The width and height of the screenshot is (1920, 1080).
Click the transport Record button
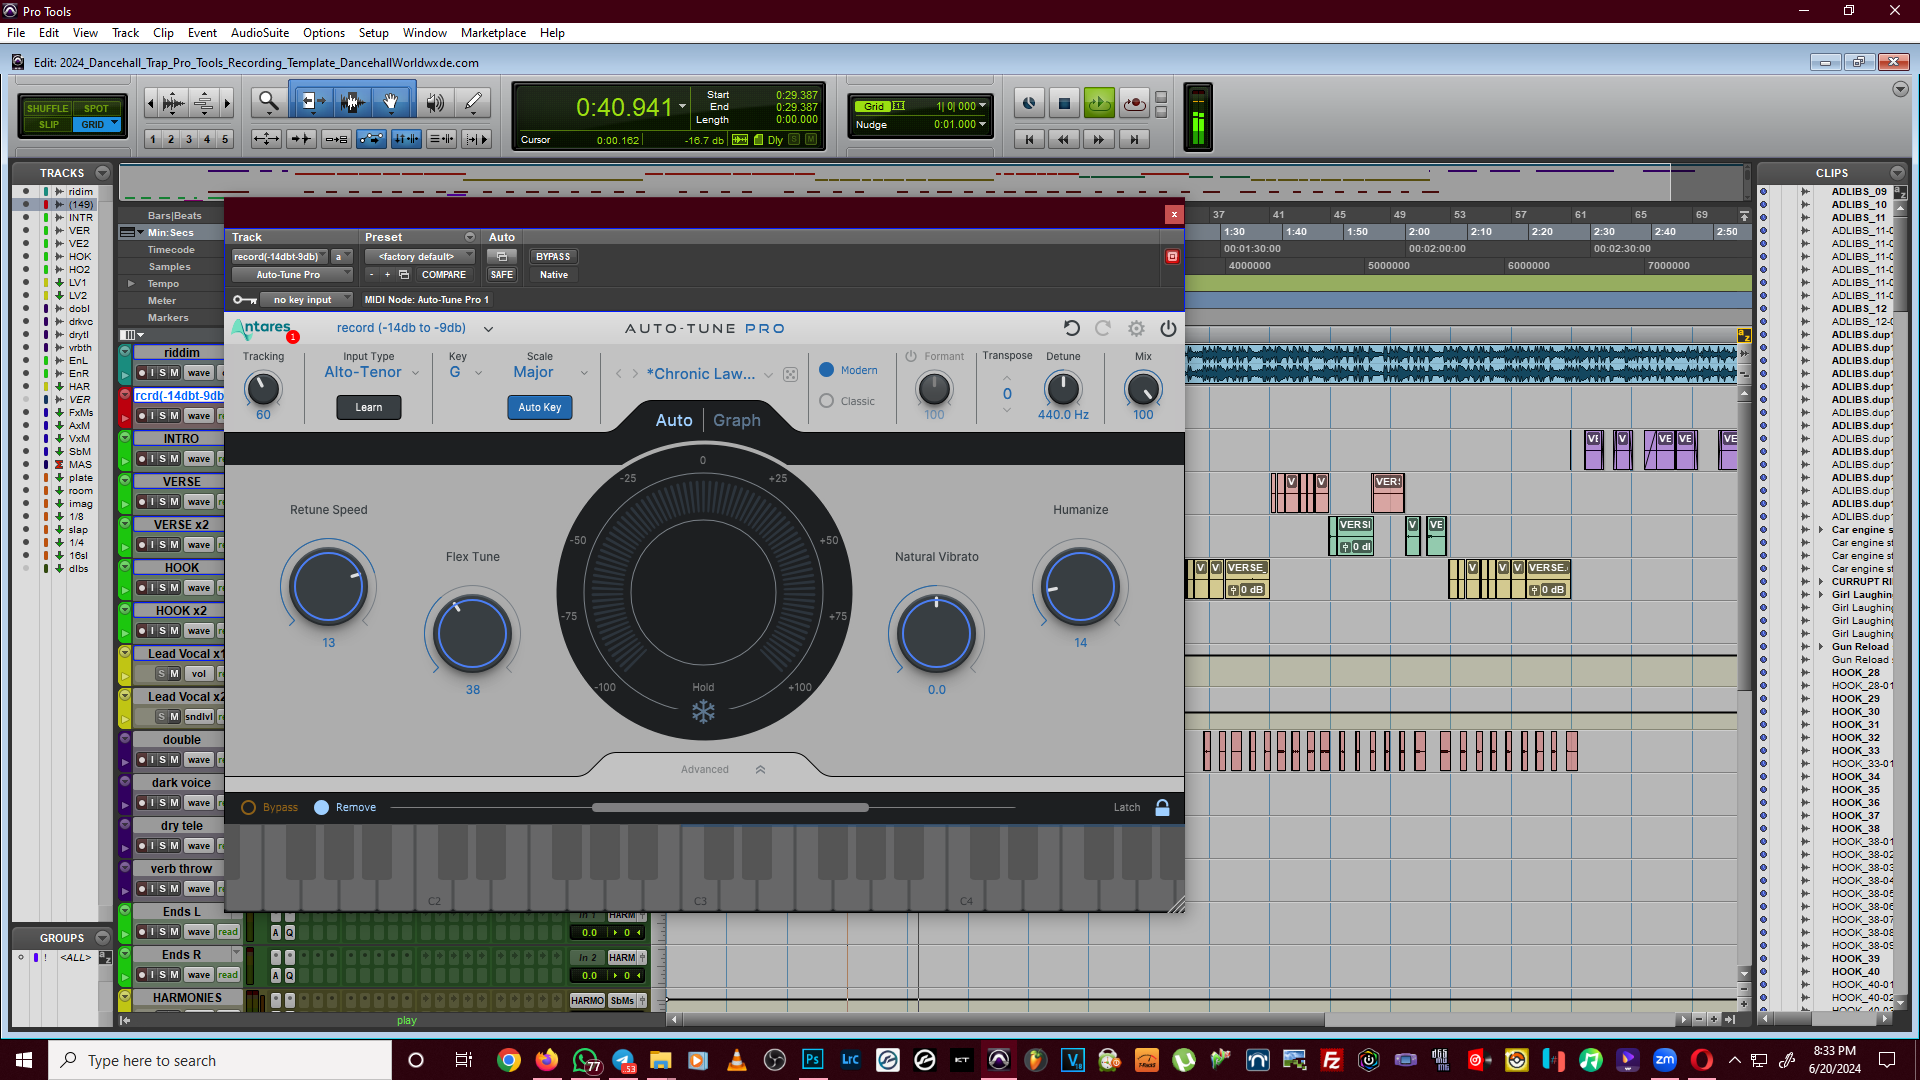1134,103
